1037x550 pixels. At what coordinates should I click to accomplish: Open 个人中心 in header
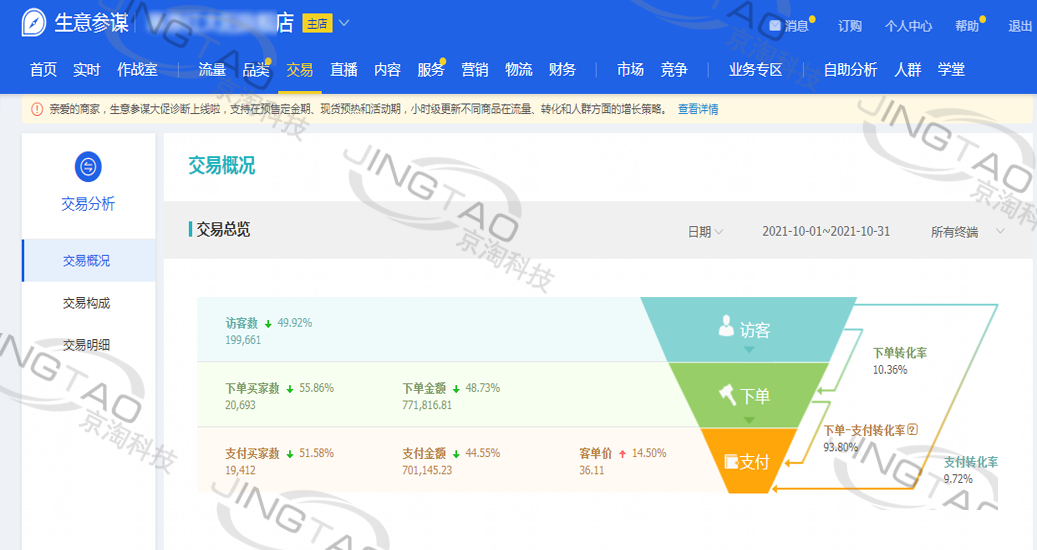click(909, 26)
